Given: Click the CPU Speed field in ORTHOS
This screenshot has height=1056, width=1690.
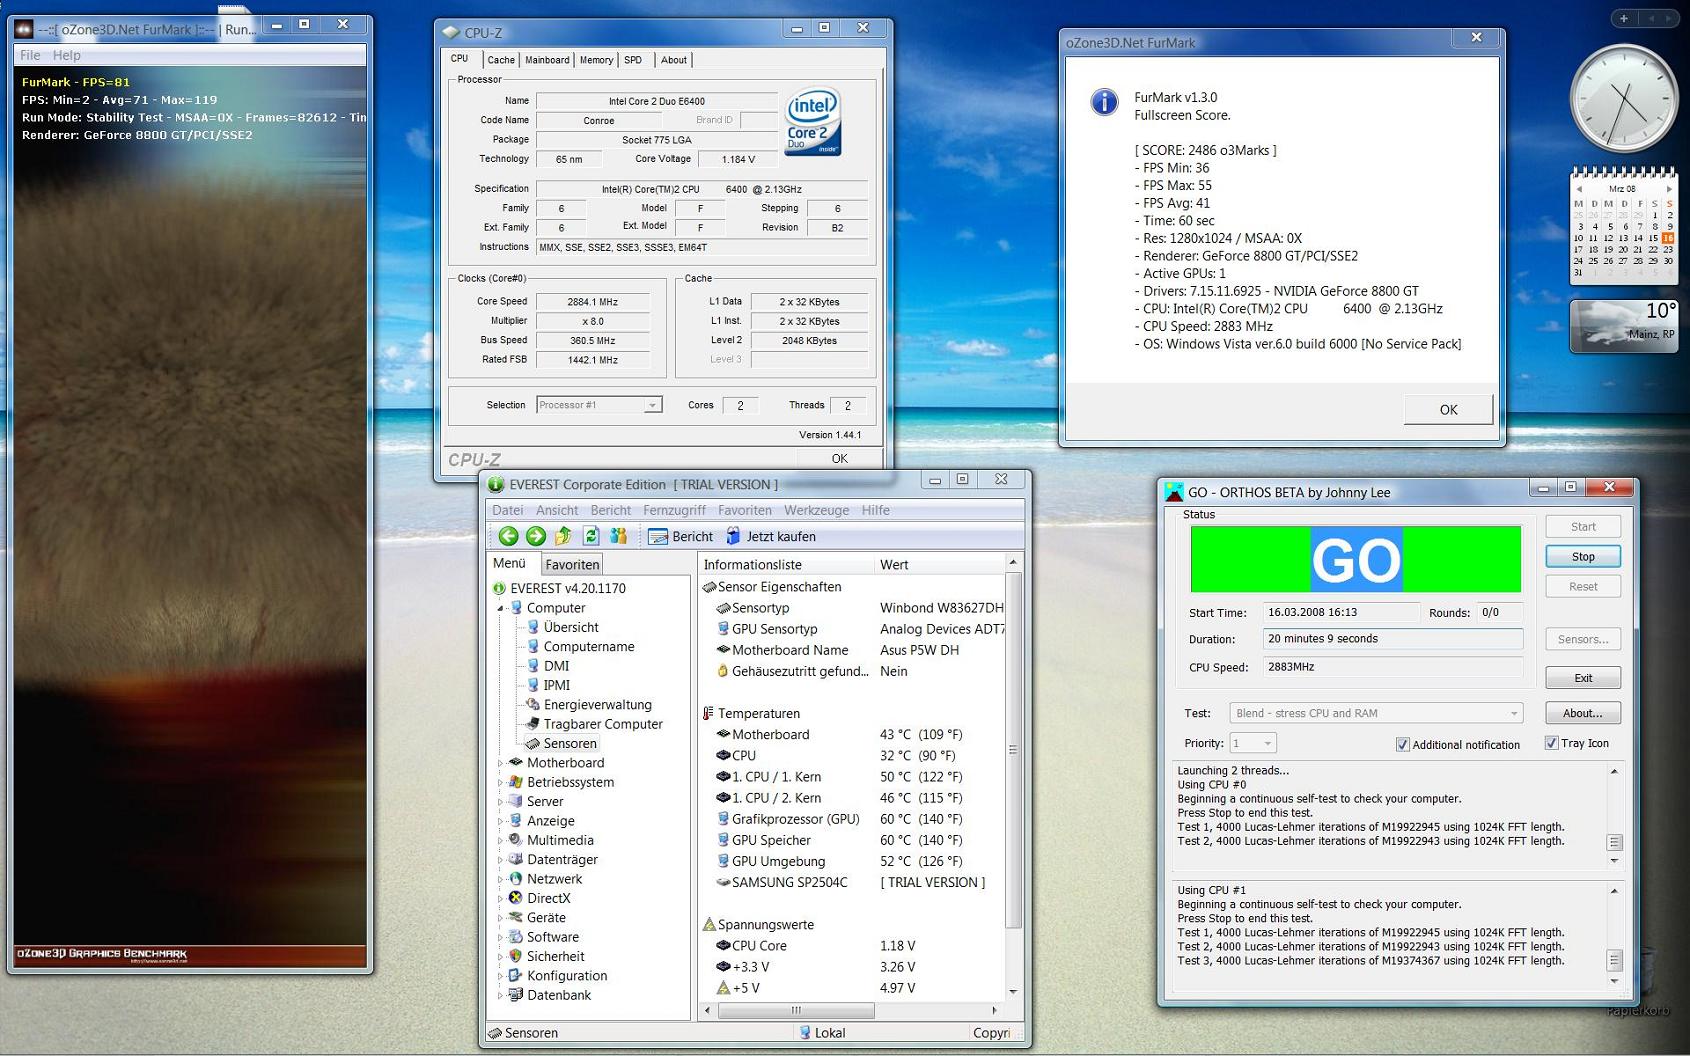Looking at the screenshot, I should [1392, 667].
